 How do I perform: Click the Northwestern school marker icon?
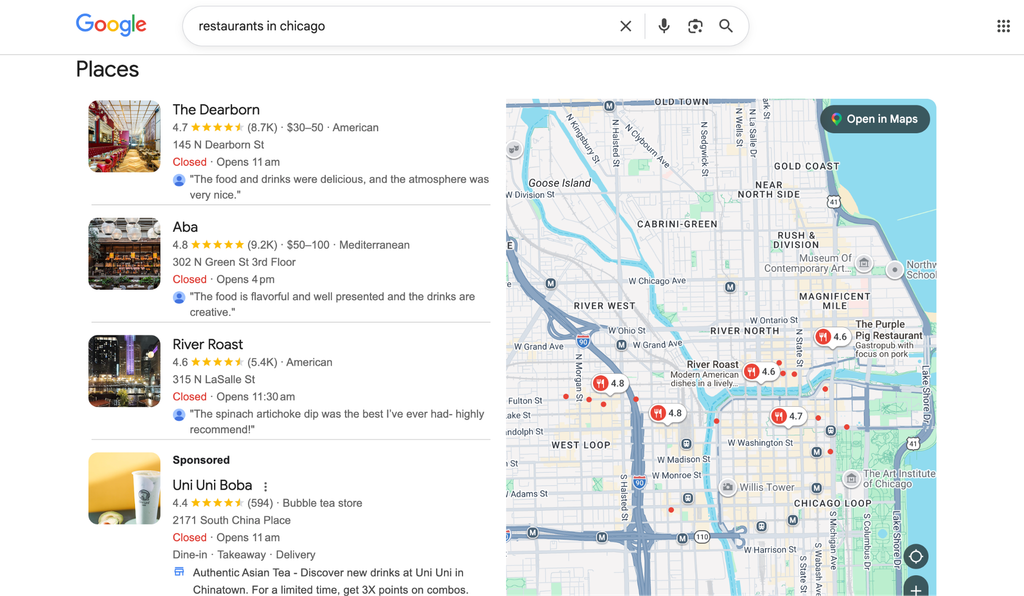(x=895, y=269)
